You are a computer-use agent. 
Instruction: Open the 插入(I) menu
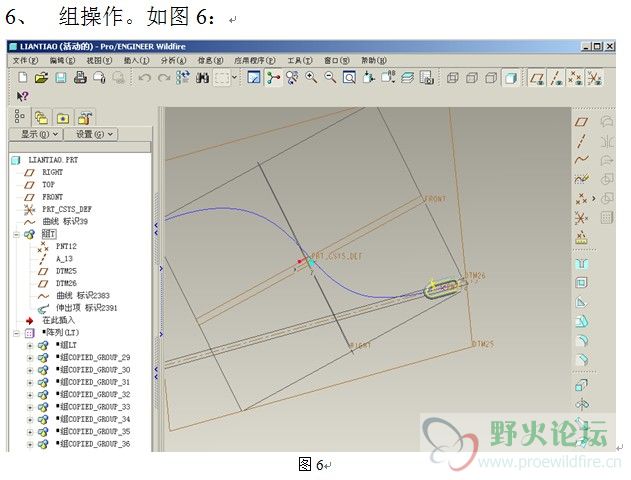point(136,60)
